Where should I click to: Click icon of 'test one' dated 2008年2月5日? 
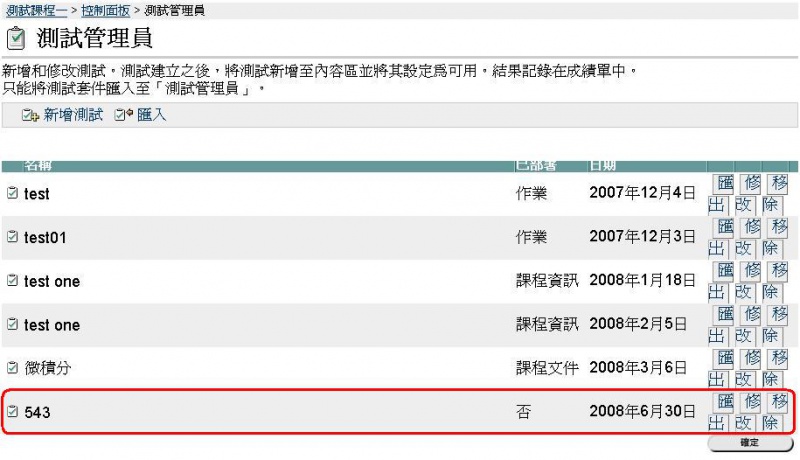(x=12, y=325)
